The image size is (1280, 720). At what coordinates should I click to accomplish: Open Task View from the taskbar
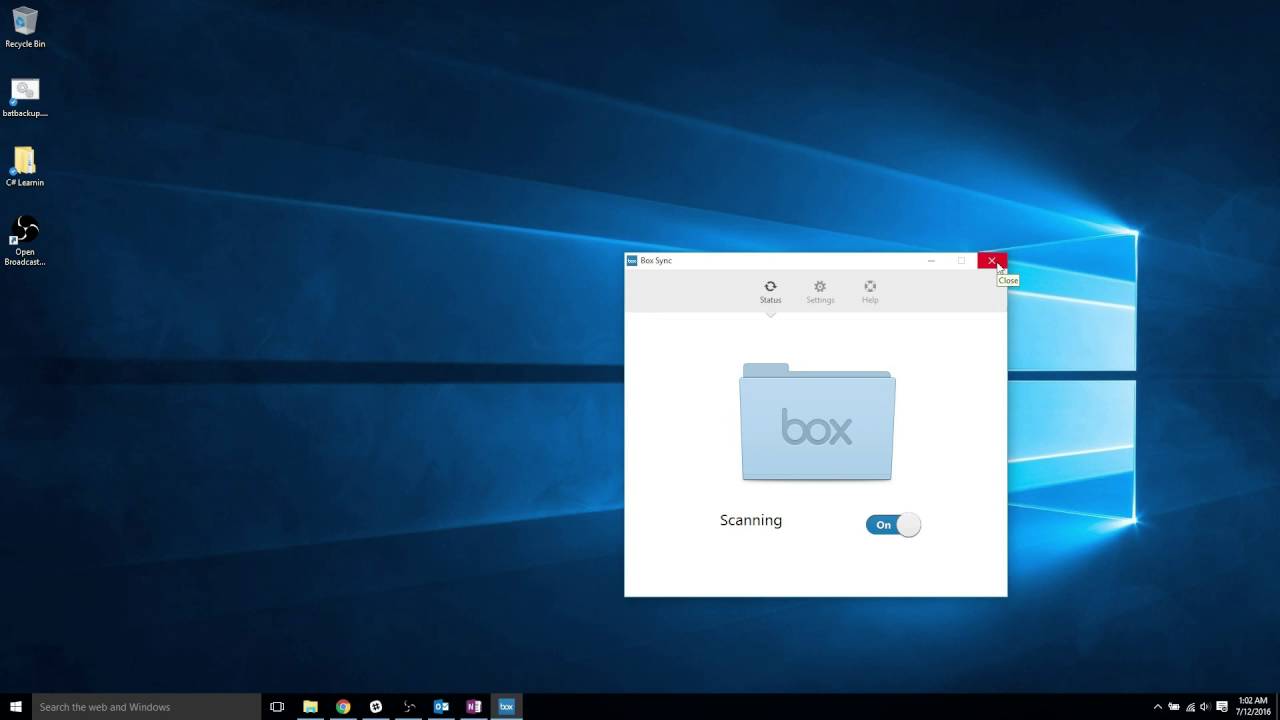coord(277,707)
